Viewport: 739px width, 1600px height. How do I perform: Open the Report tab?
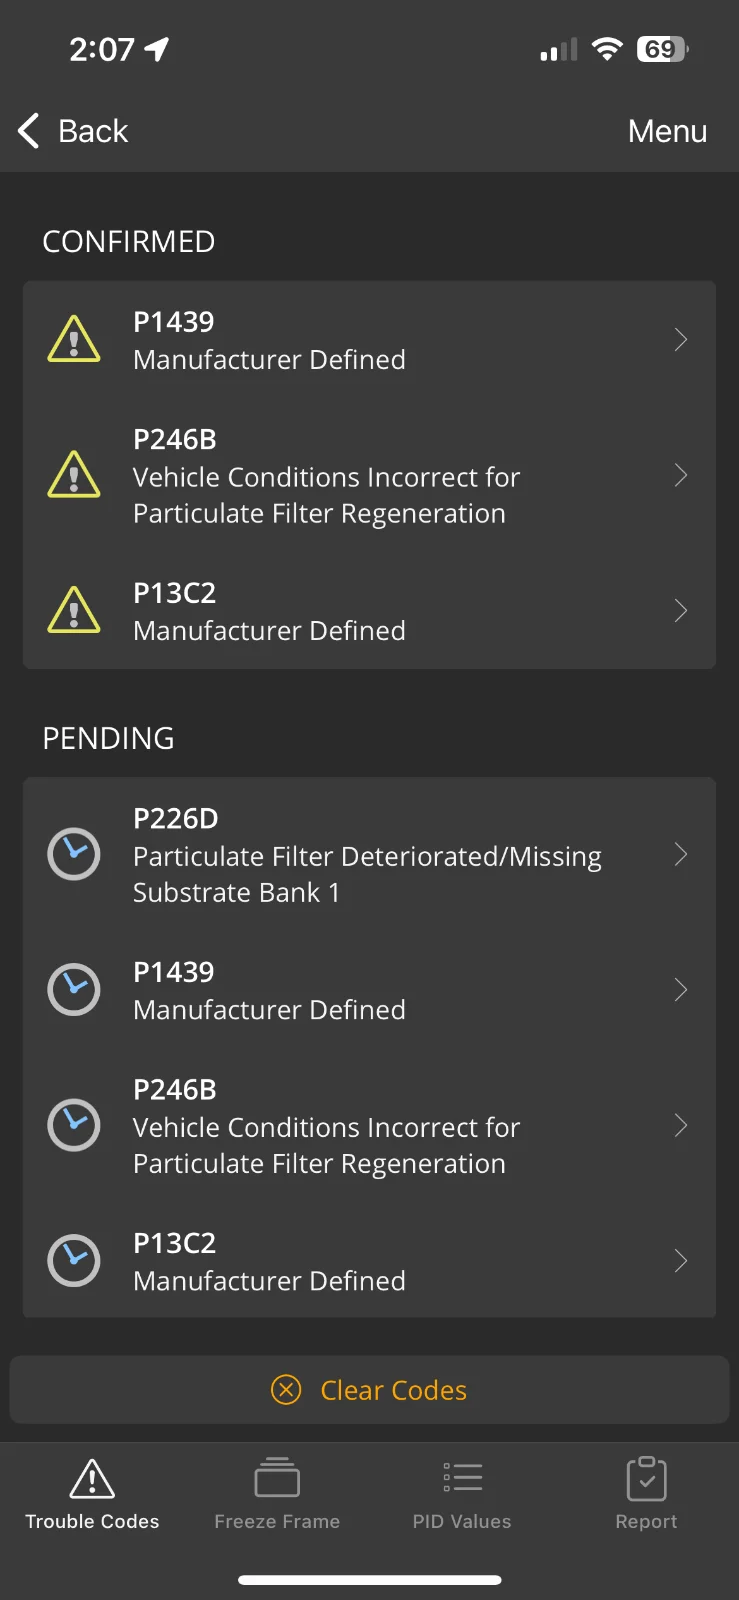click(x=646, y=1494)
